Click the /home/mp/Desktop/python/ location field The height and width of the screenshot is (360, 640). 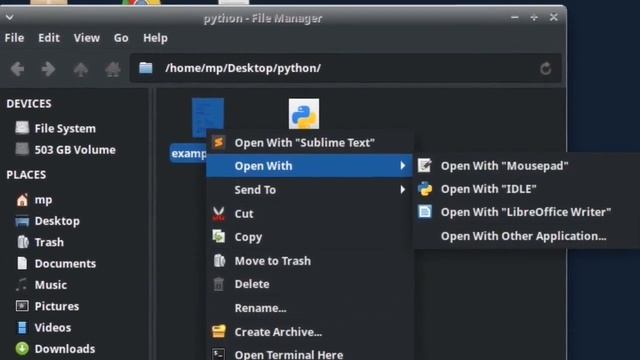coord(345,68)
